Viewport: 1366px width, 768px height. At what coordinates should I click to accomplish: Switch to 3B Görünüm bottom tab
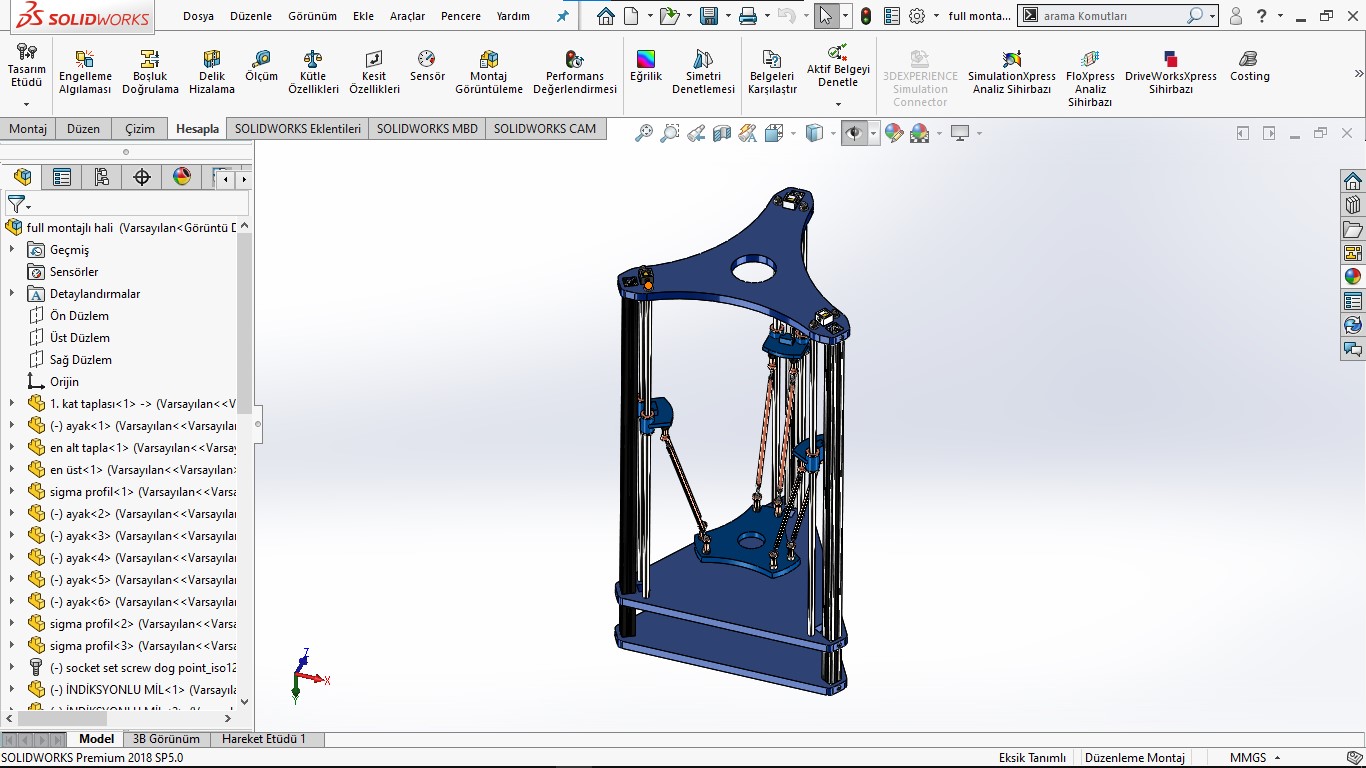[x=166, y=739]
